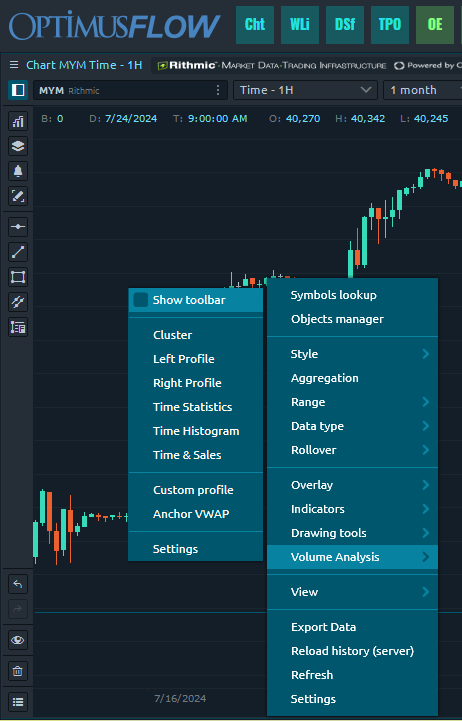Choose Refresh from context menu
The height and width of the screenshot is (721, 462).
click(x=353, y=675)
